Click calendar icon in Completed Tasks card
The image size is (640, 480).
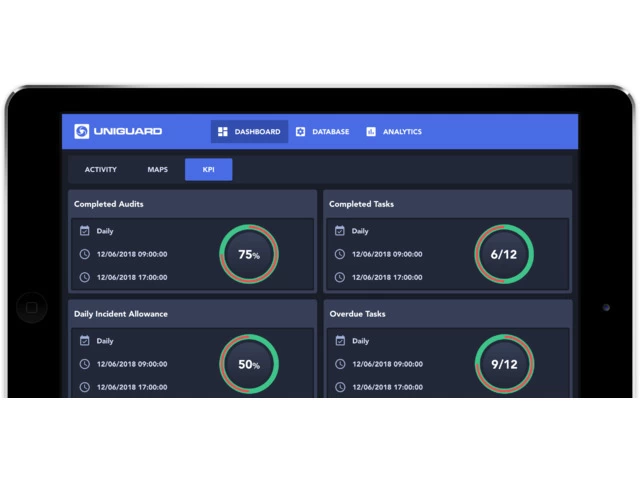[340, 231]
